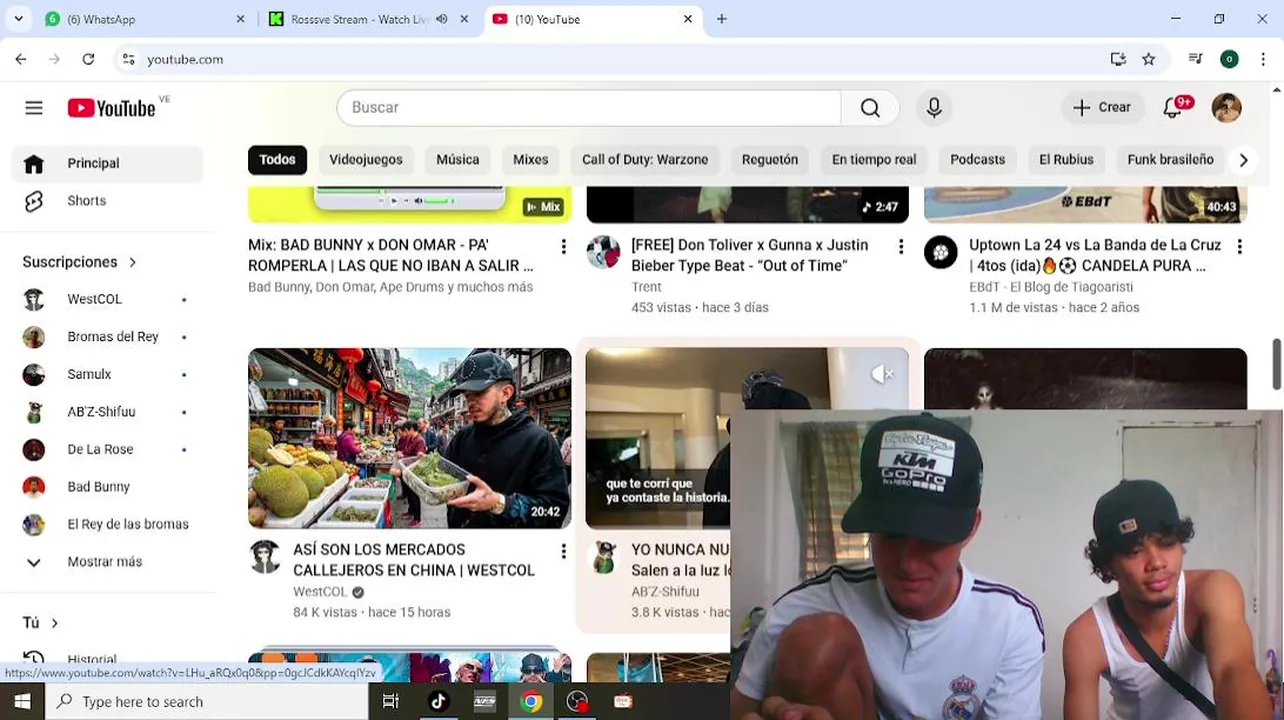Click the magnifier search button
1284x720 pixels.
(870, 108)
